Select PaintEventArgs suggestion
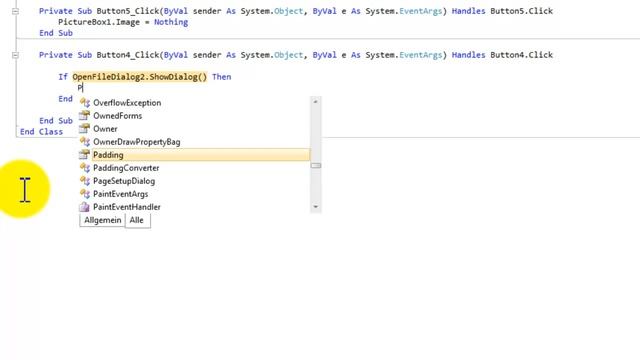This screenshot has width=640, height=360. point(120,194)
